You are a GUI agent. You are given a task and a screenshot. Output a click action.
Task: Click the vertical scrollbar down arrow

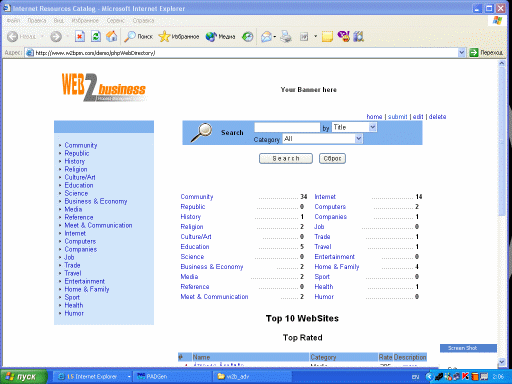coord(502,362)
